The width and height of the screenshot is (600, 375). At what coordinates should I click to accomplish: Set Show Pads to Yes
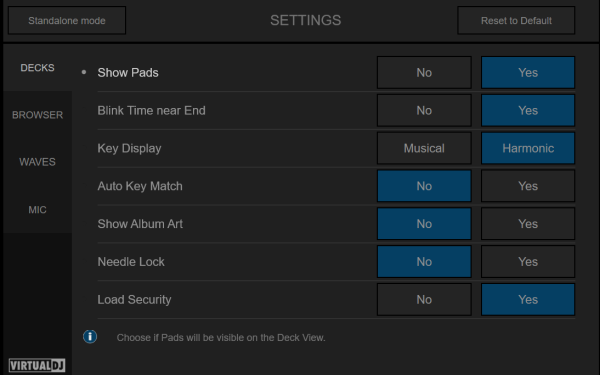click(528, 72)
